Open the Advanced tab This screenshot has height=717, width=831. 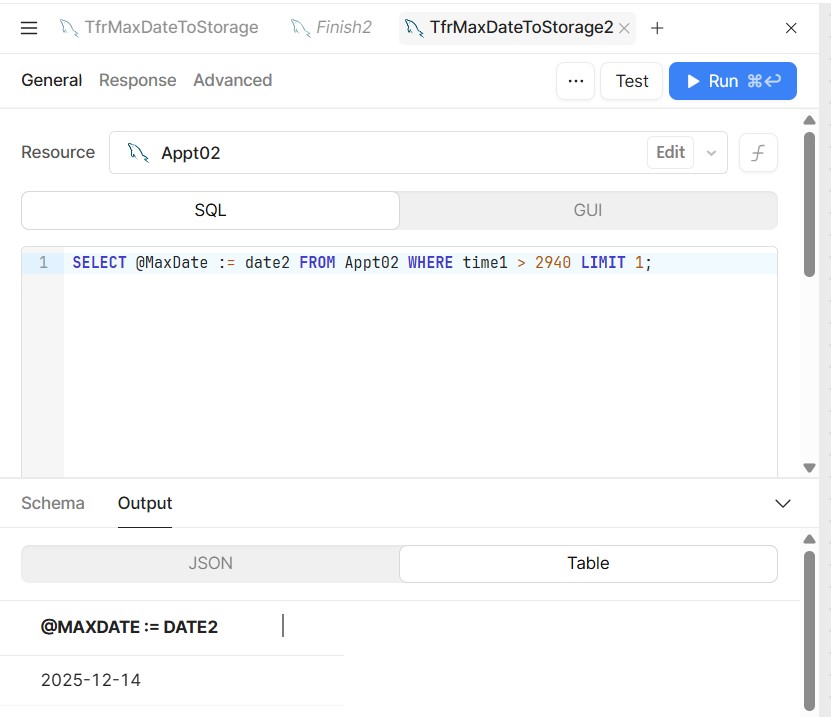[x=232, y=80]
